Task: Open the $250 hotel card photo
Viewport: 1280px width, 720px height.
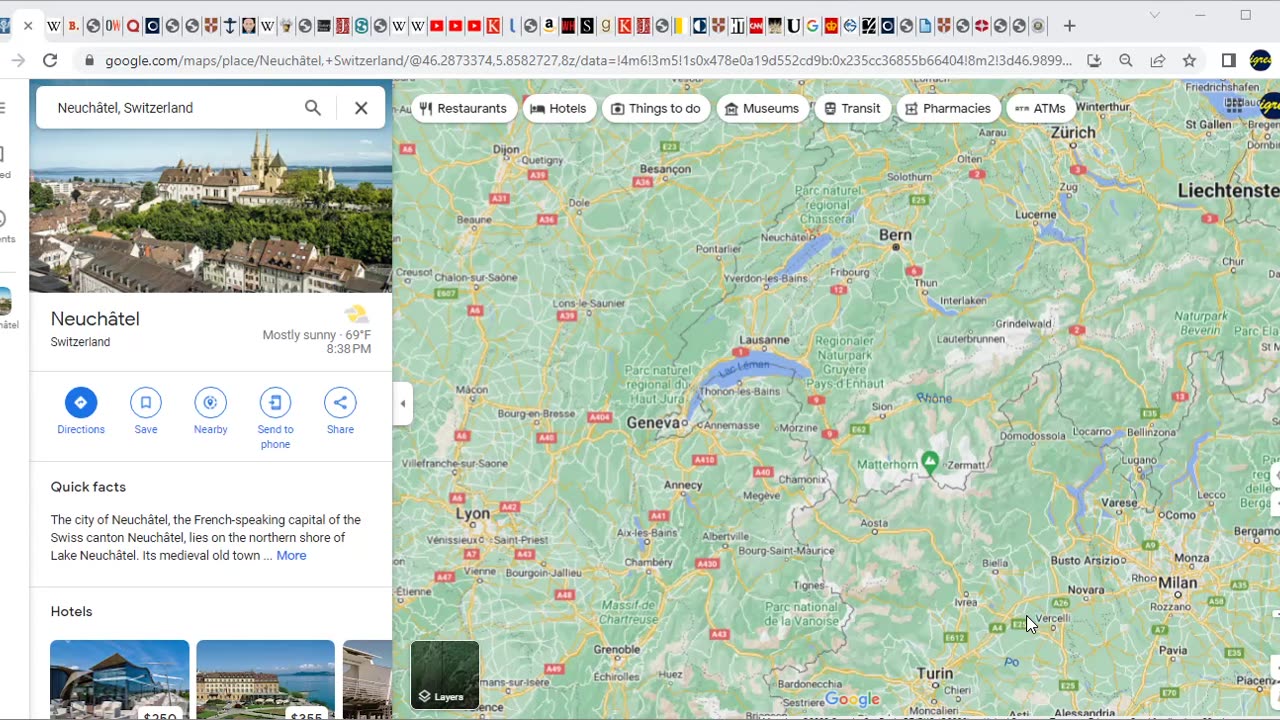Action: click(120, 679)
